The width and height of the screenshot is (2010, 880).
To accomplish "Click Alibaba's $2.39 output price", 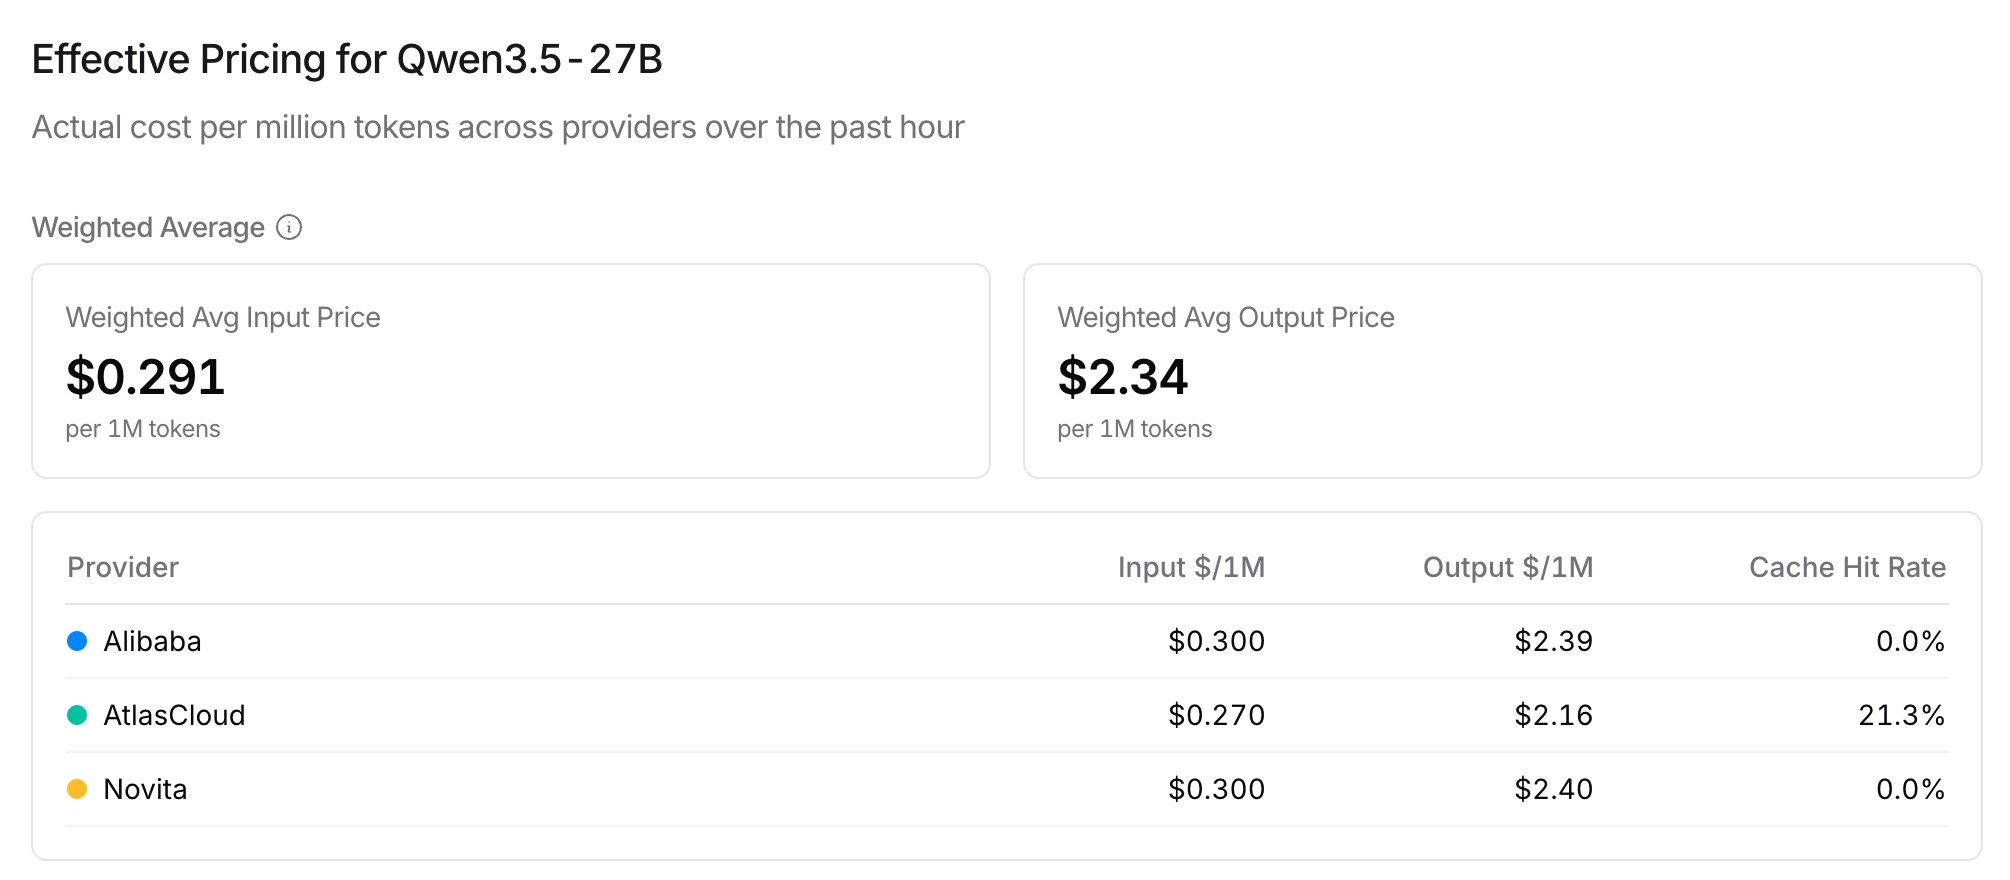I will pos(1553,641).
